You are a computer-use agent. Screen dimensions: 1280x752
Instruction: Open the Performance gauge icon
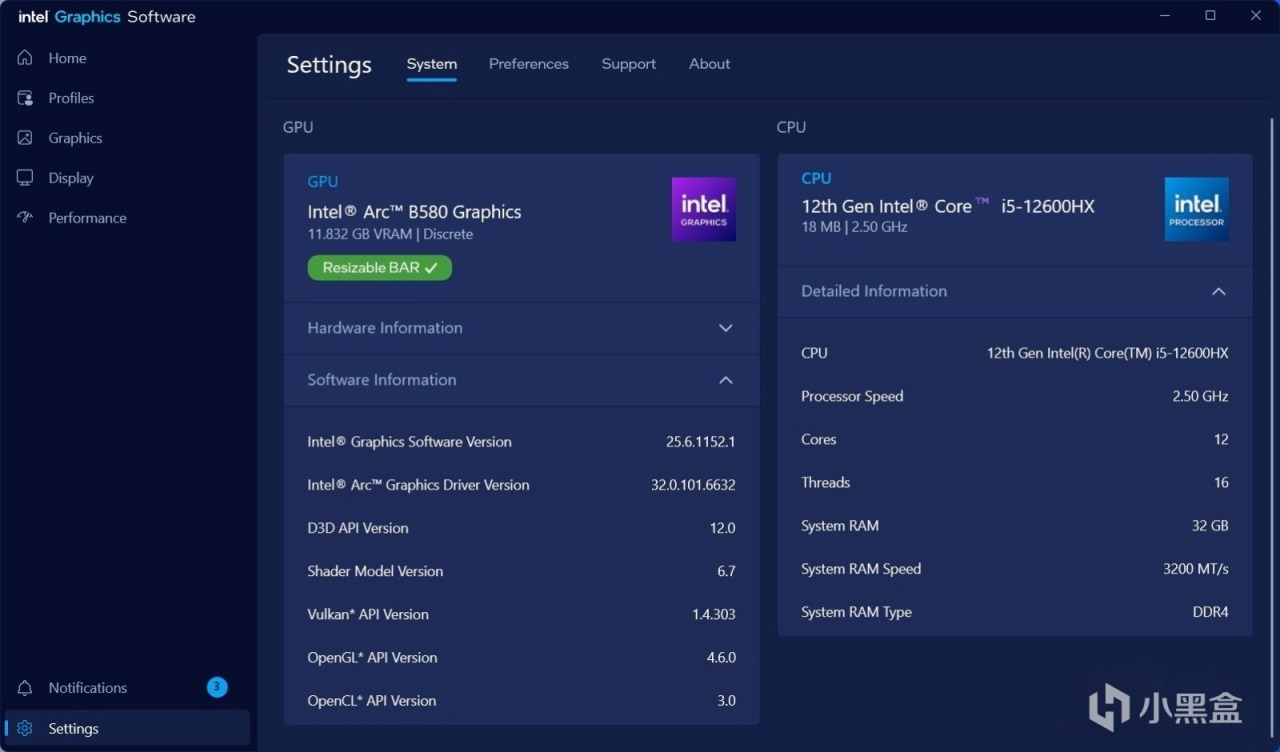pos(26,218)
